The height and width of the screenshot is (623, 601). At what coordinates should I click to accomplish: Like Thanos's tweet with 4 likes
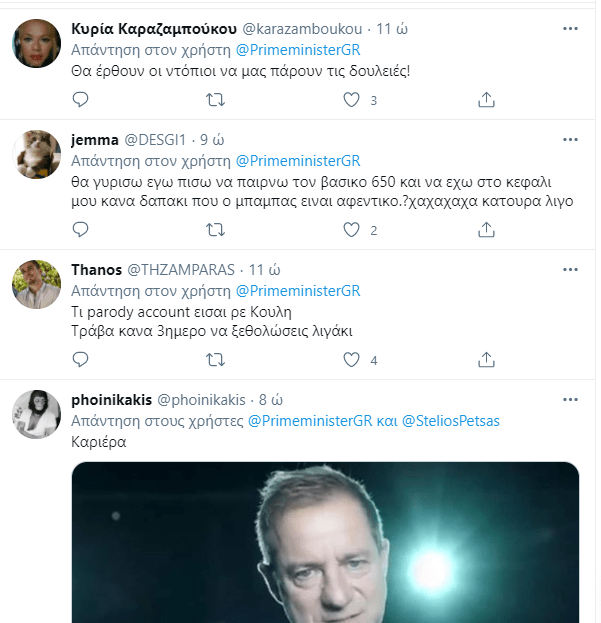pyautogui.click(x=351, y=360)
